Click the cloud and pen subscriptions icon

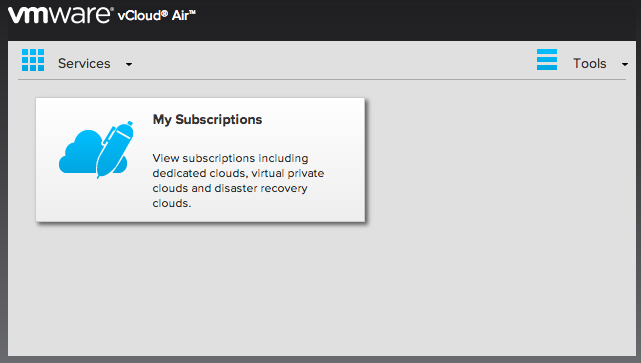click(96, 149)
